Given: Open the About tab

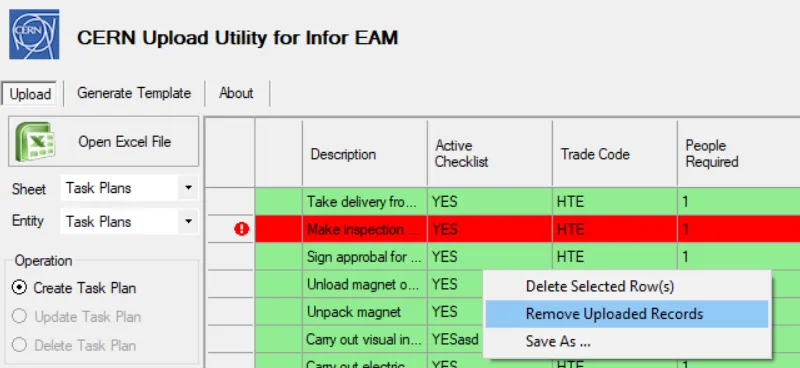Looking at the screenshot, I should coord(236,93).
